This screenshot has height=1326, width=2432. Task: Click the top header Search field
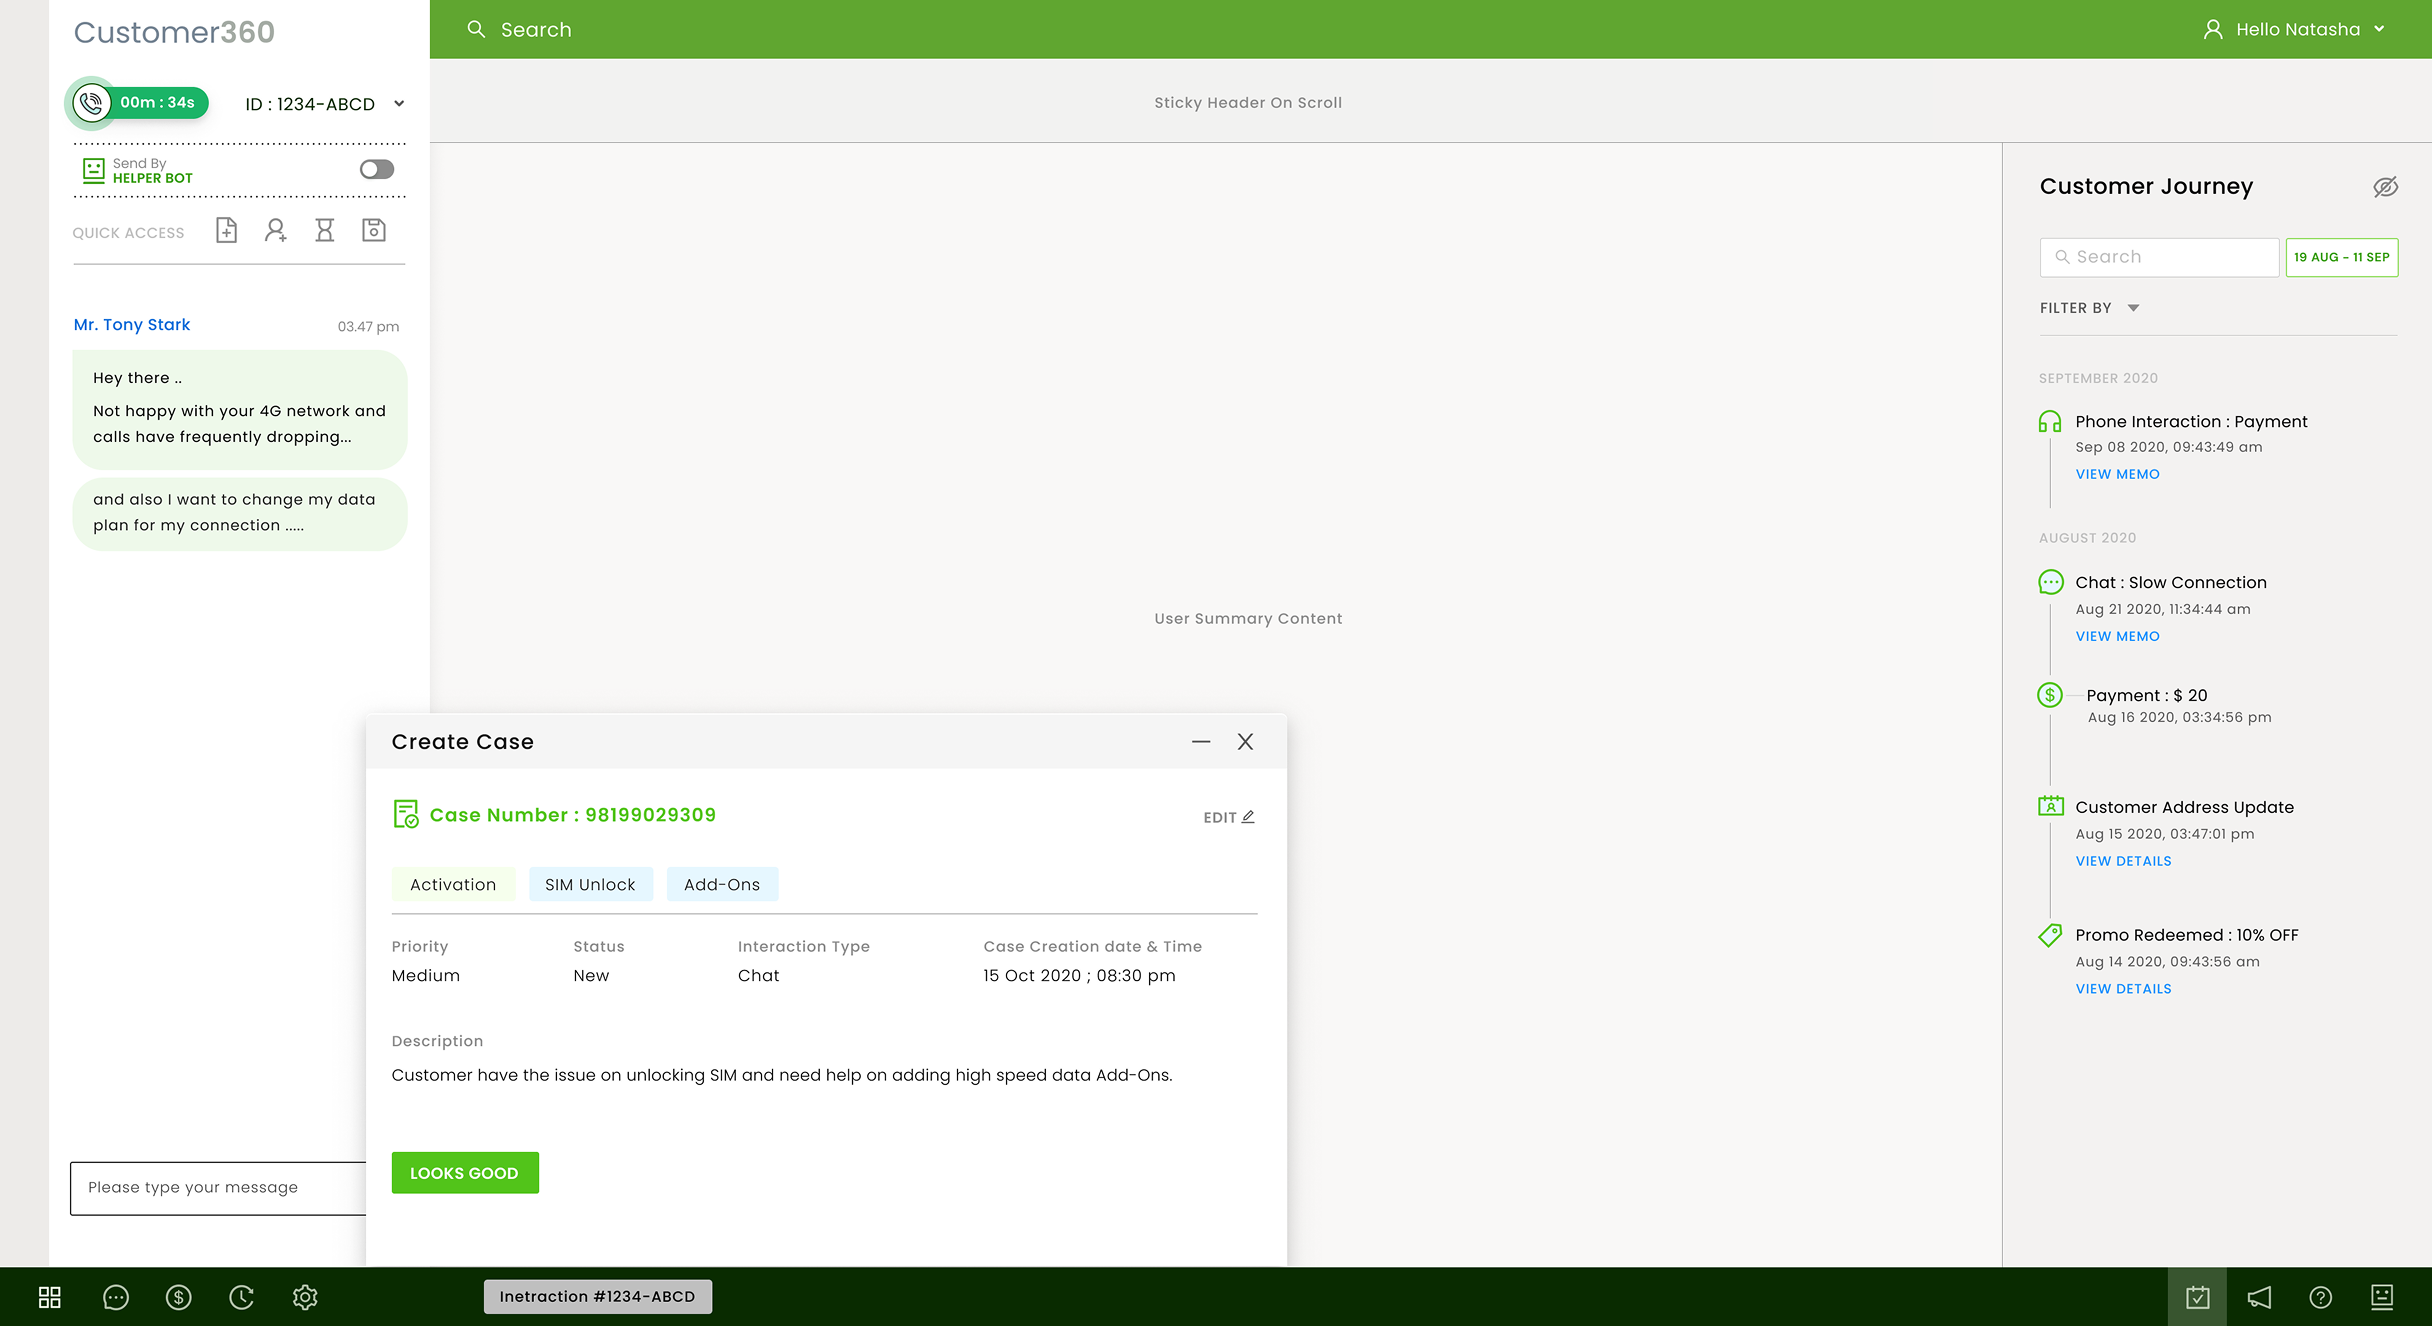[536, 30]
